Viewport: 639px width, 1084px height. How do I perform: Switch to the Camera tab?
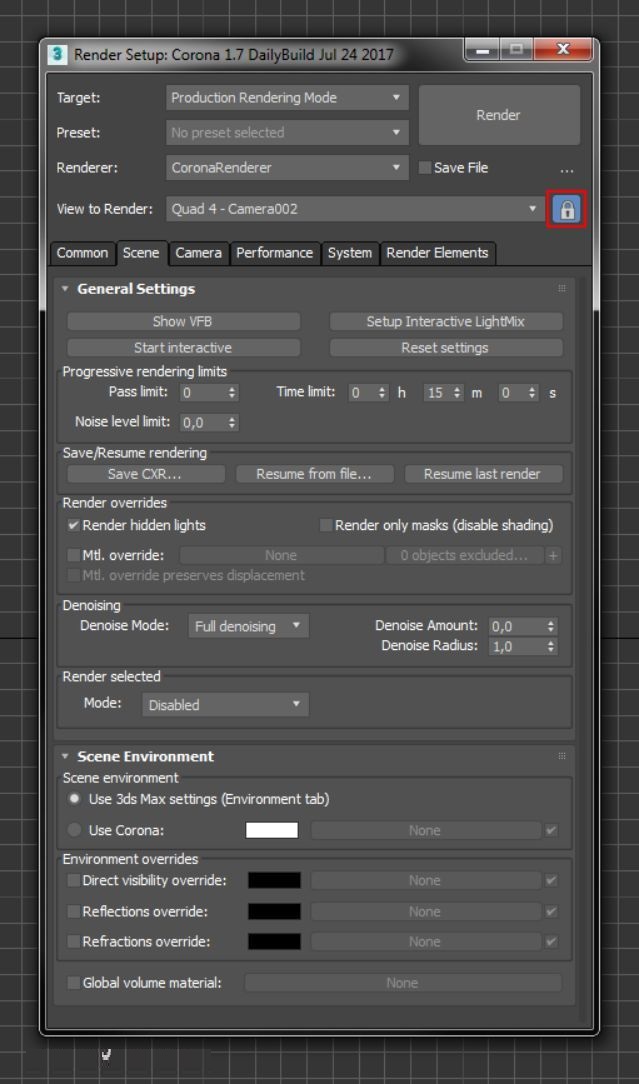click(198, 253)
